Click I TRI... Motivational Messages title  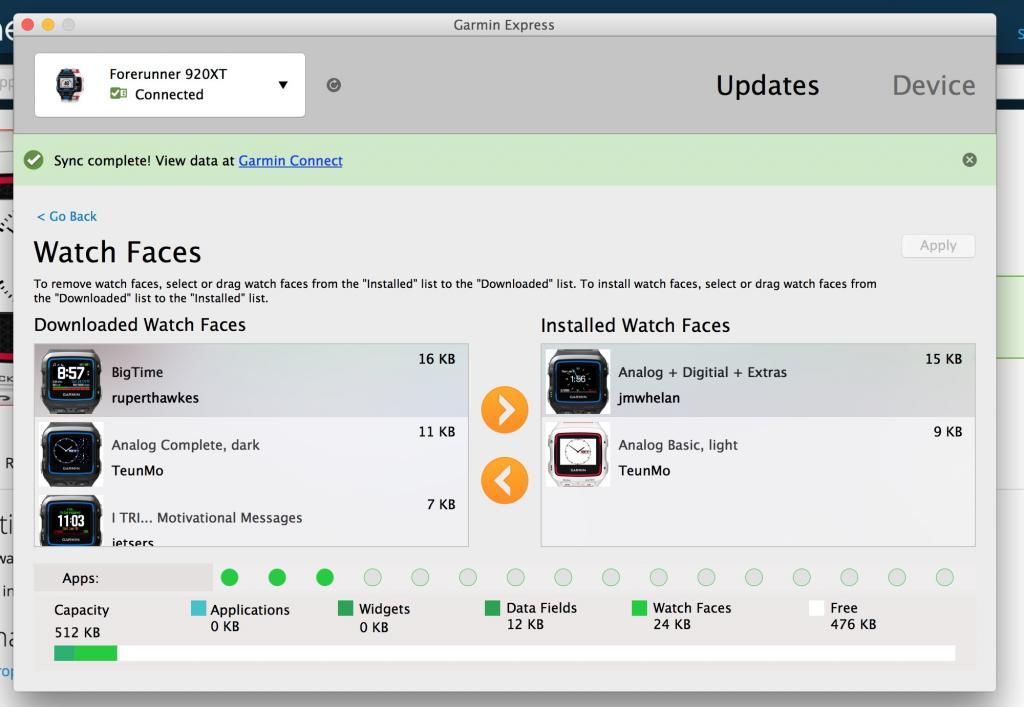point(206,518)
